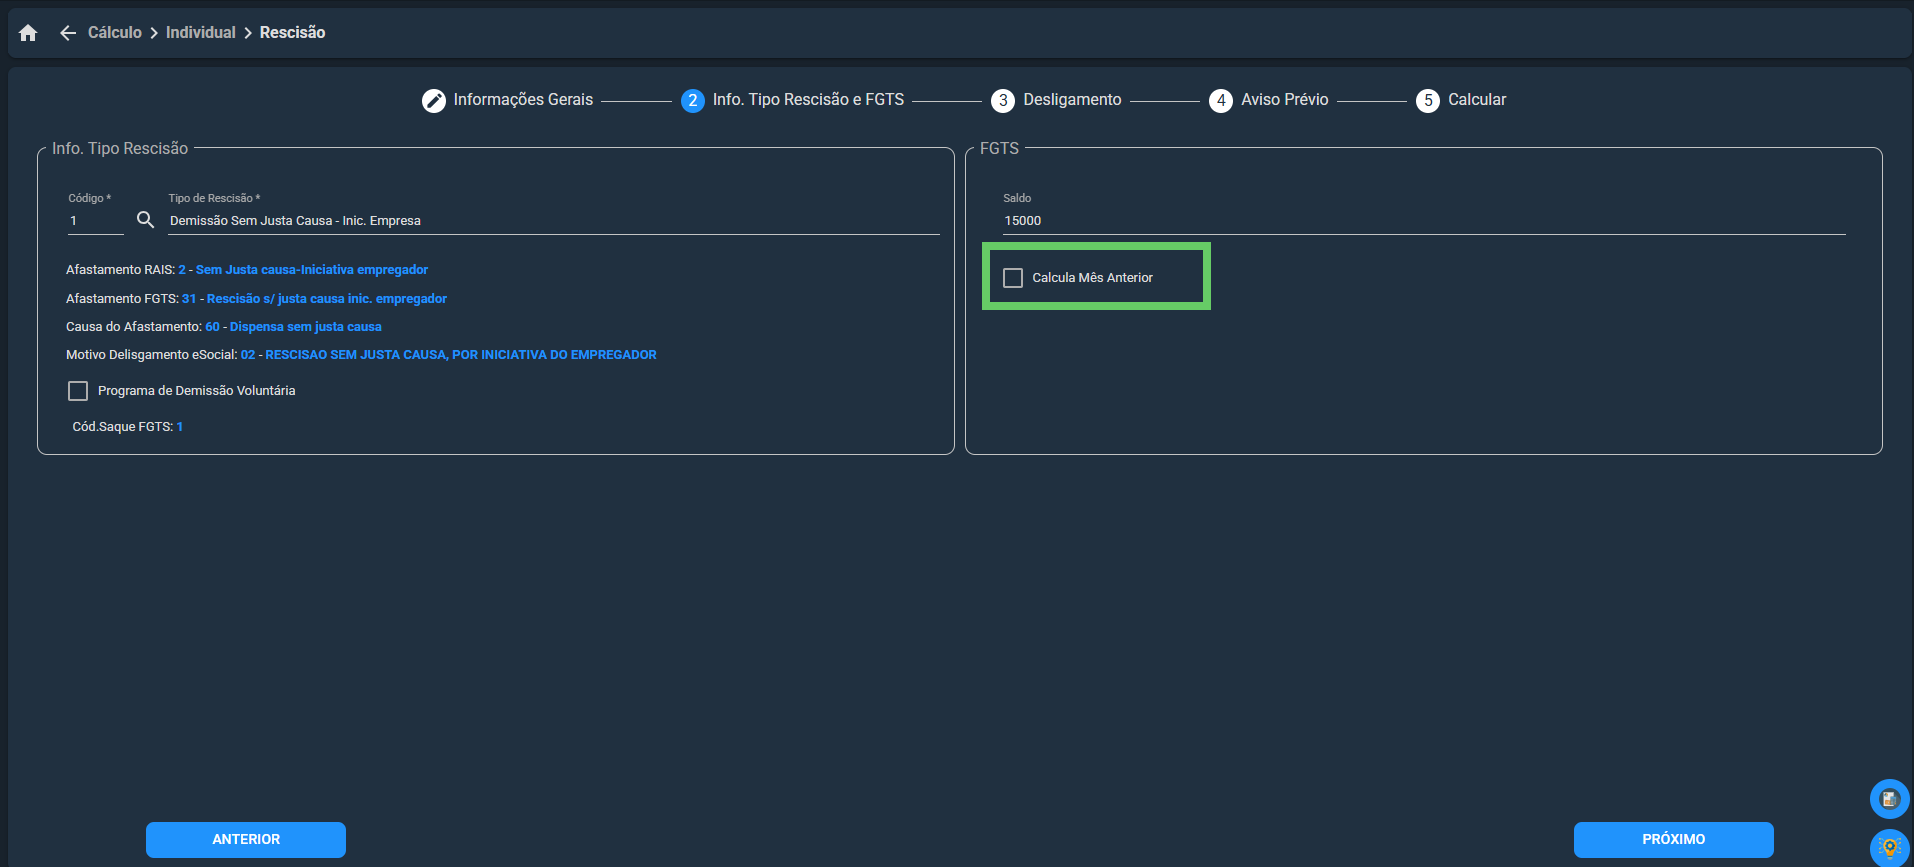
Task: Jump to step 5 Calcular circle
Action: pyautogui.click(x=1428, y=100)
